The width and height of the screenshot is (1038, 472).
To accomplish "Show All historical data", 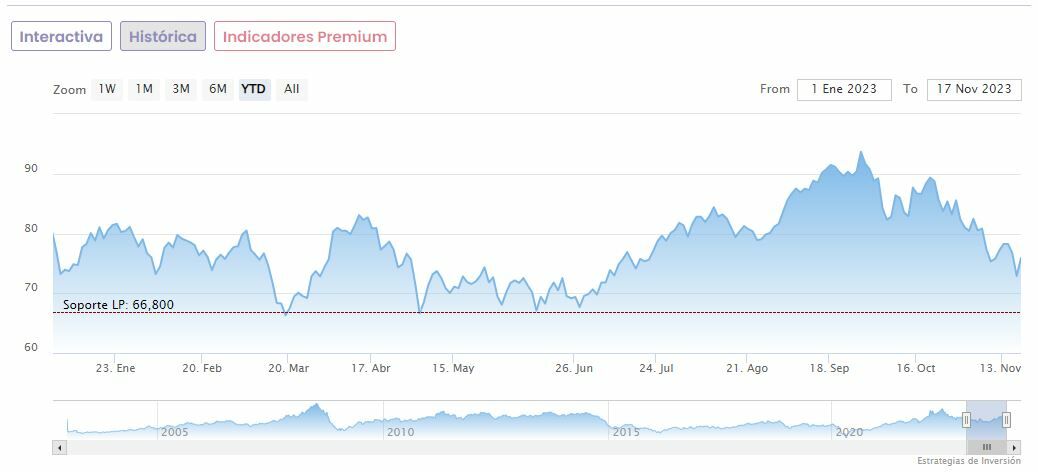I will (x=291, y=89).
